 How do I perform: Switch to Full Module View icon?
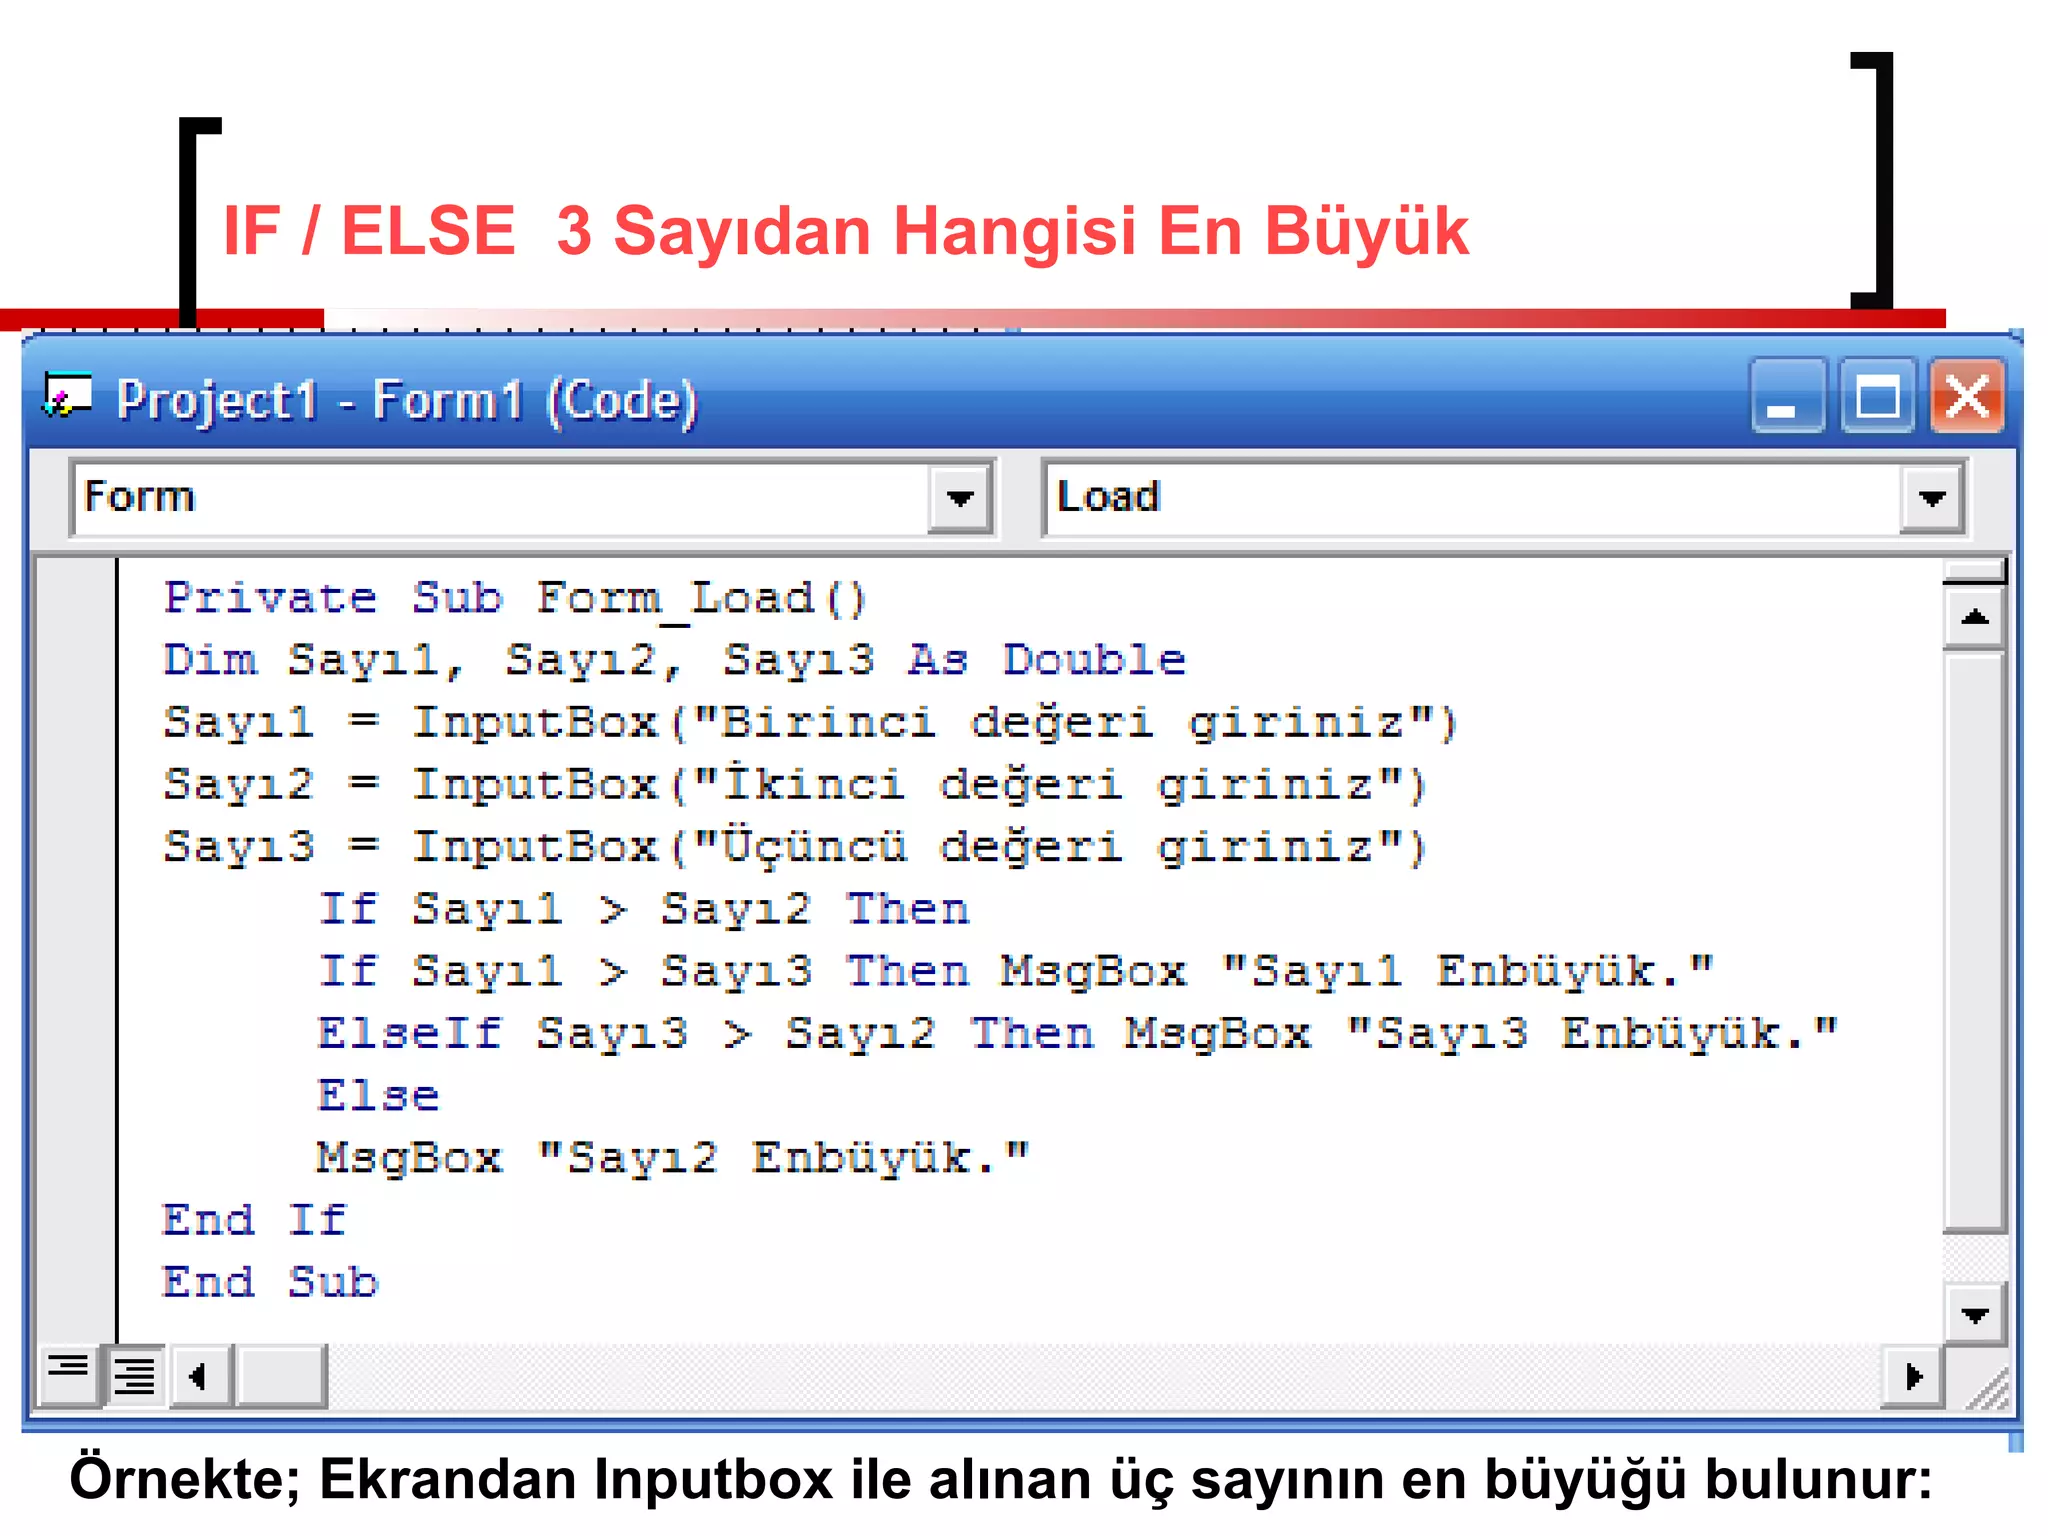pos(135,1376)
